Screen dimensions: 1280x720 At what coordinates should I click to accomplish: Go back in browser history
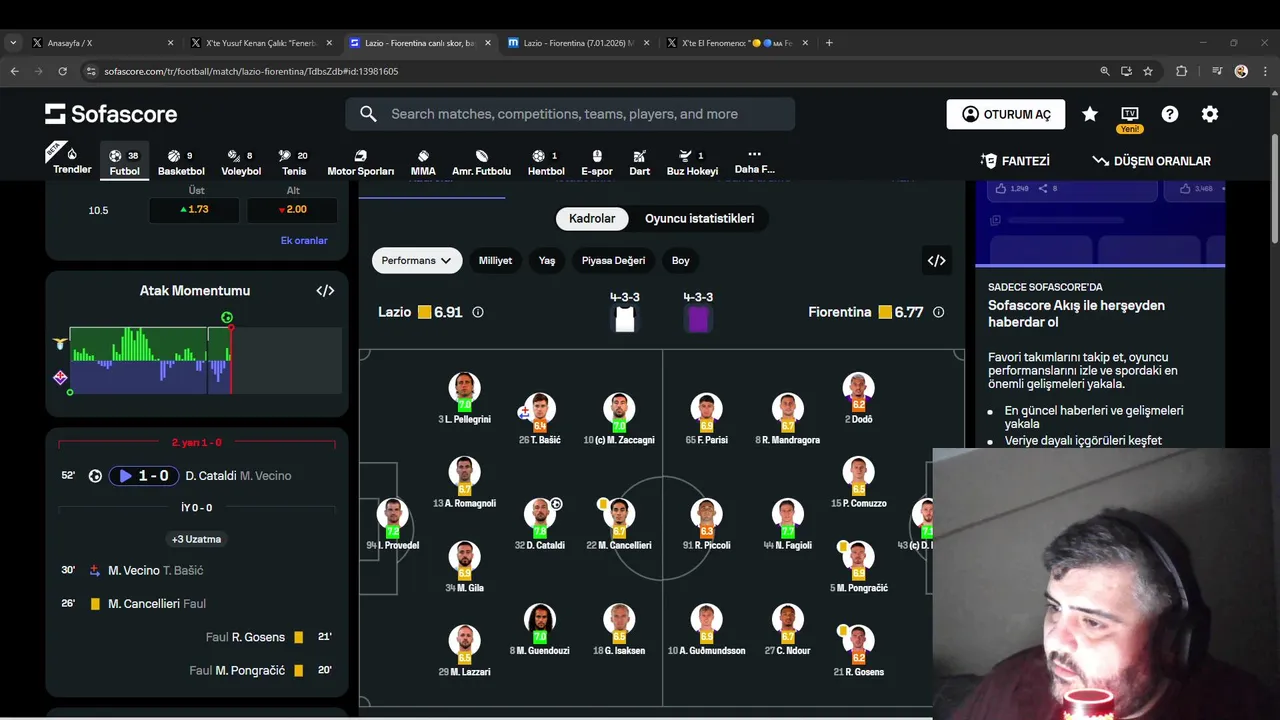click(14, 71)
